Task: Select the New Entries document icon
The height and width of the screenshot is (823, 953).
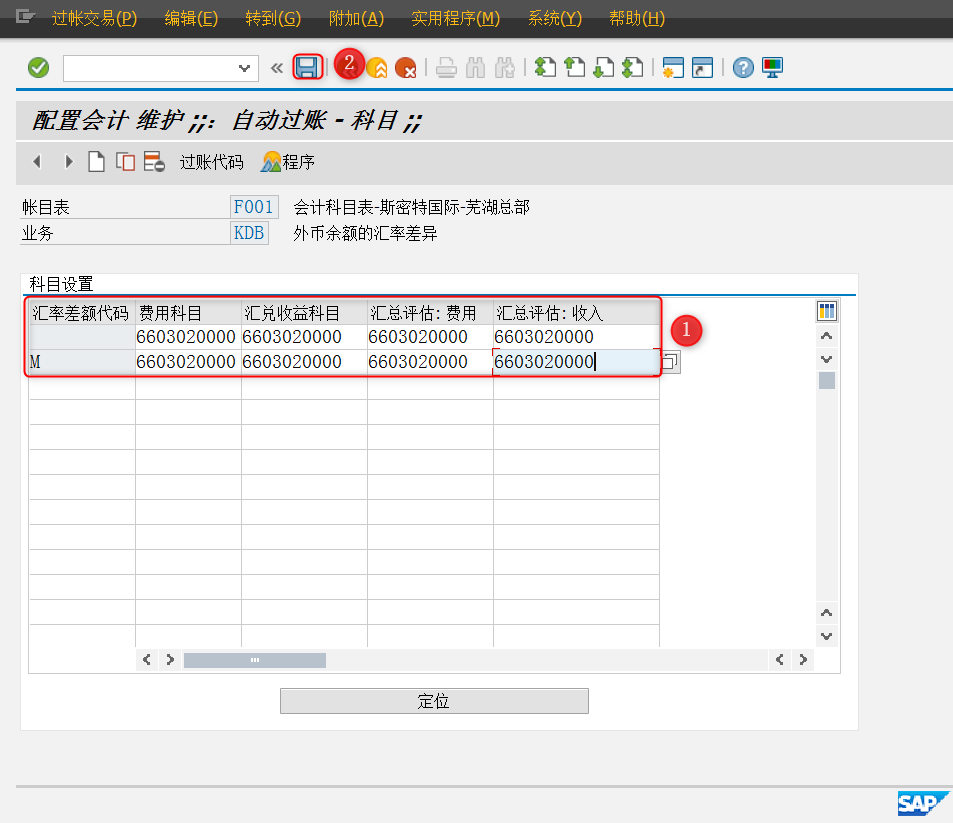Action: coord(96,161)
